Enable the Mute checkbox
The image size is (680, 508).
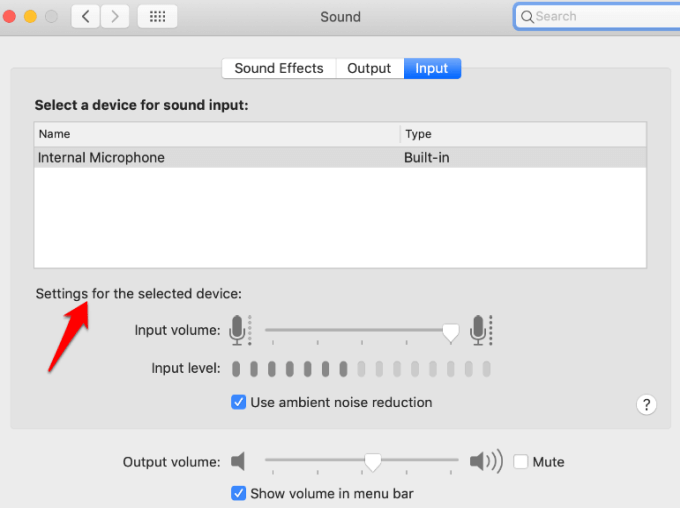(521, 462)
